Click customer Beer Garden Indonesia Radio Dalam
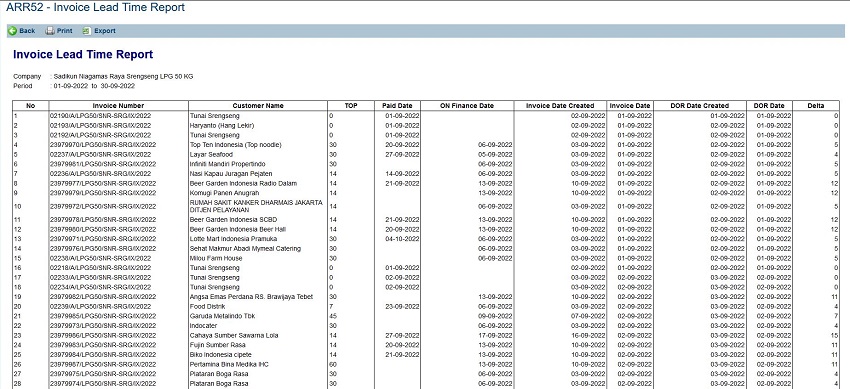This screenshot has height=389, width=850. (x=243, y=183)
